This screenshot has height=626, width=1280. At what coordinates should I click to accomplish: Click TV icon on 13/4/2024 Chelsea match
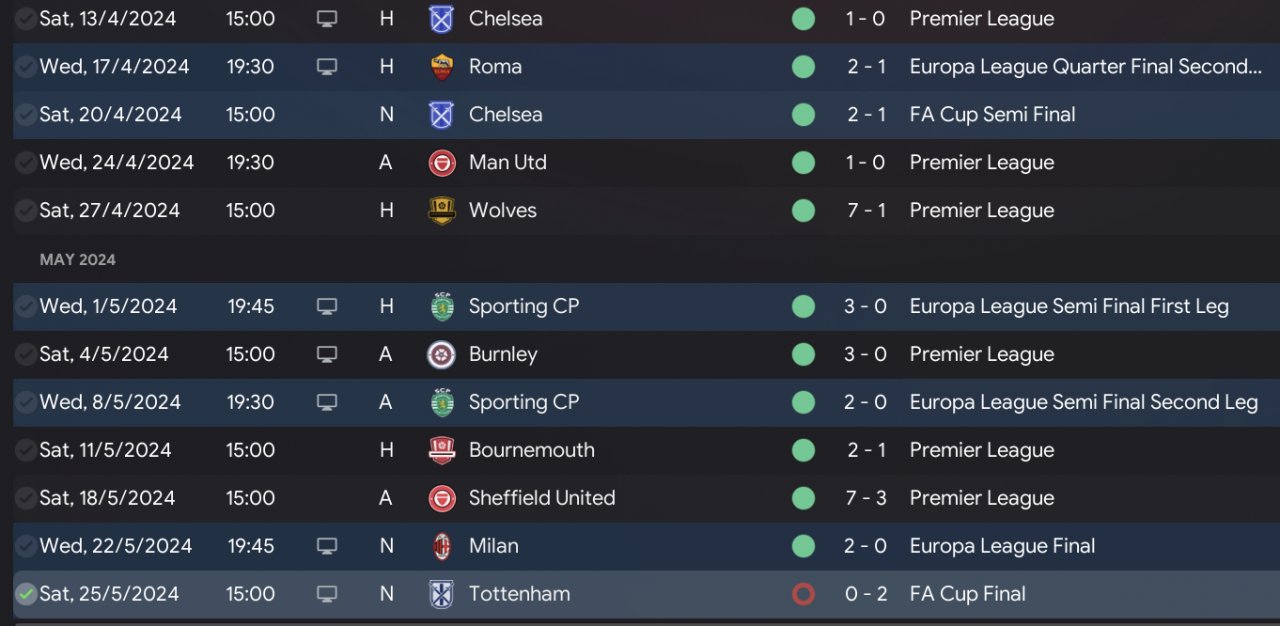(327, 19)
